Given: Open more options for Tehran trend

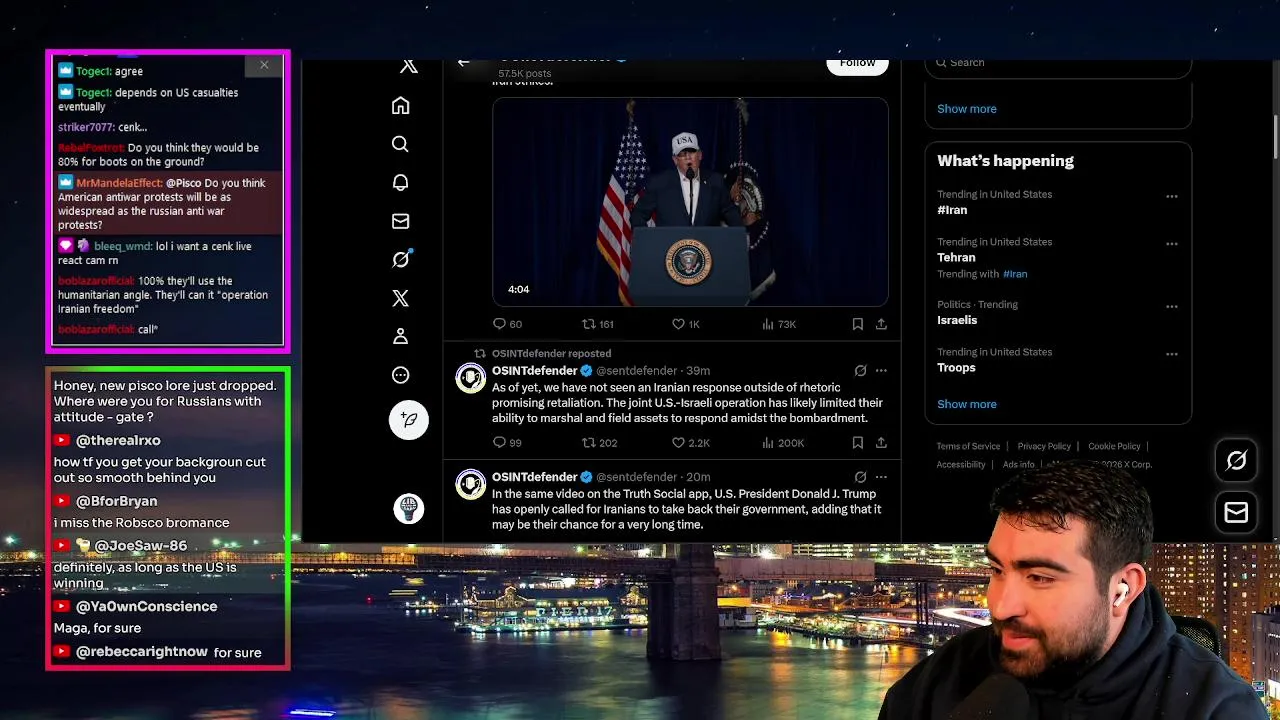Looking at the screenshot, I should [1171, 243].
